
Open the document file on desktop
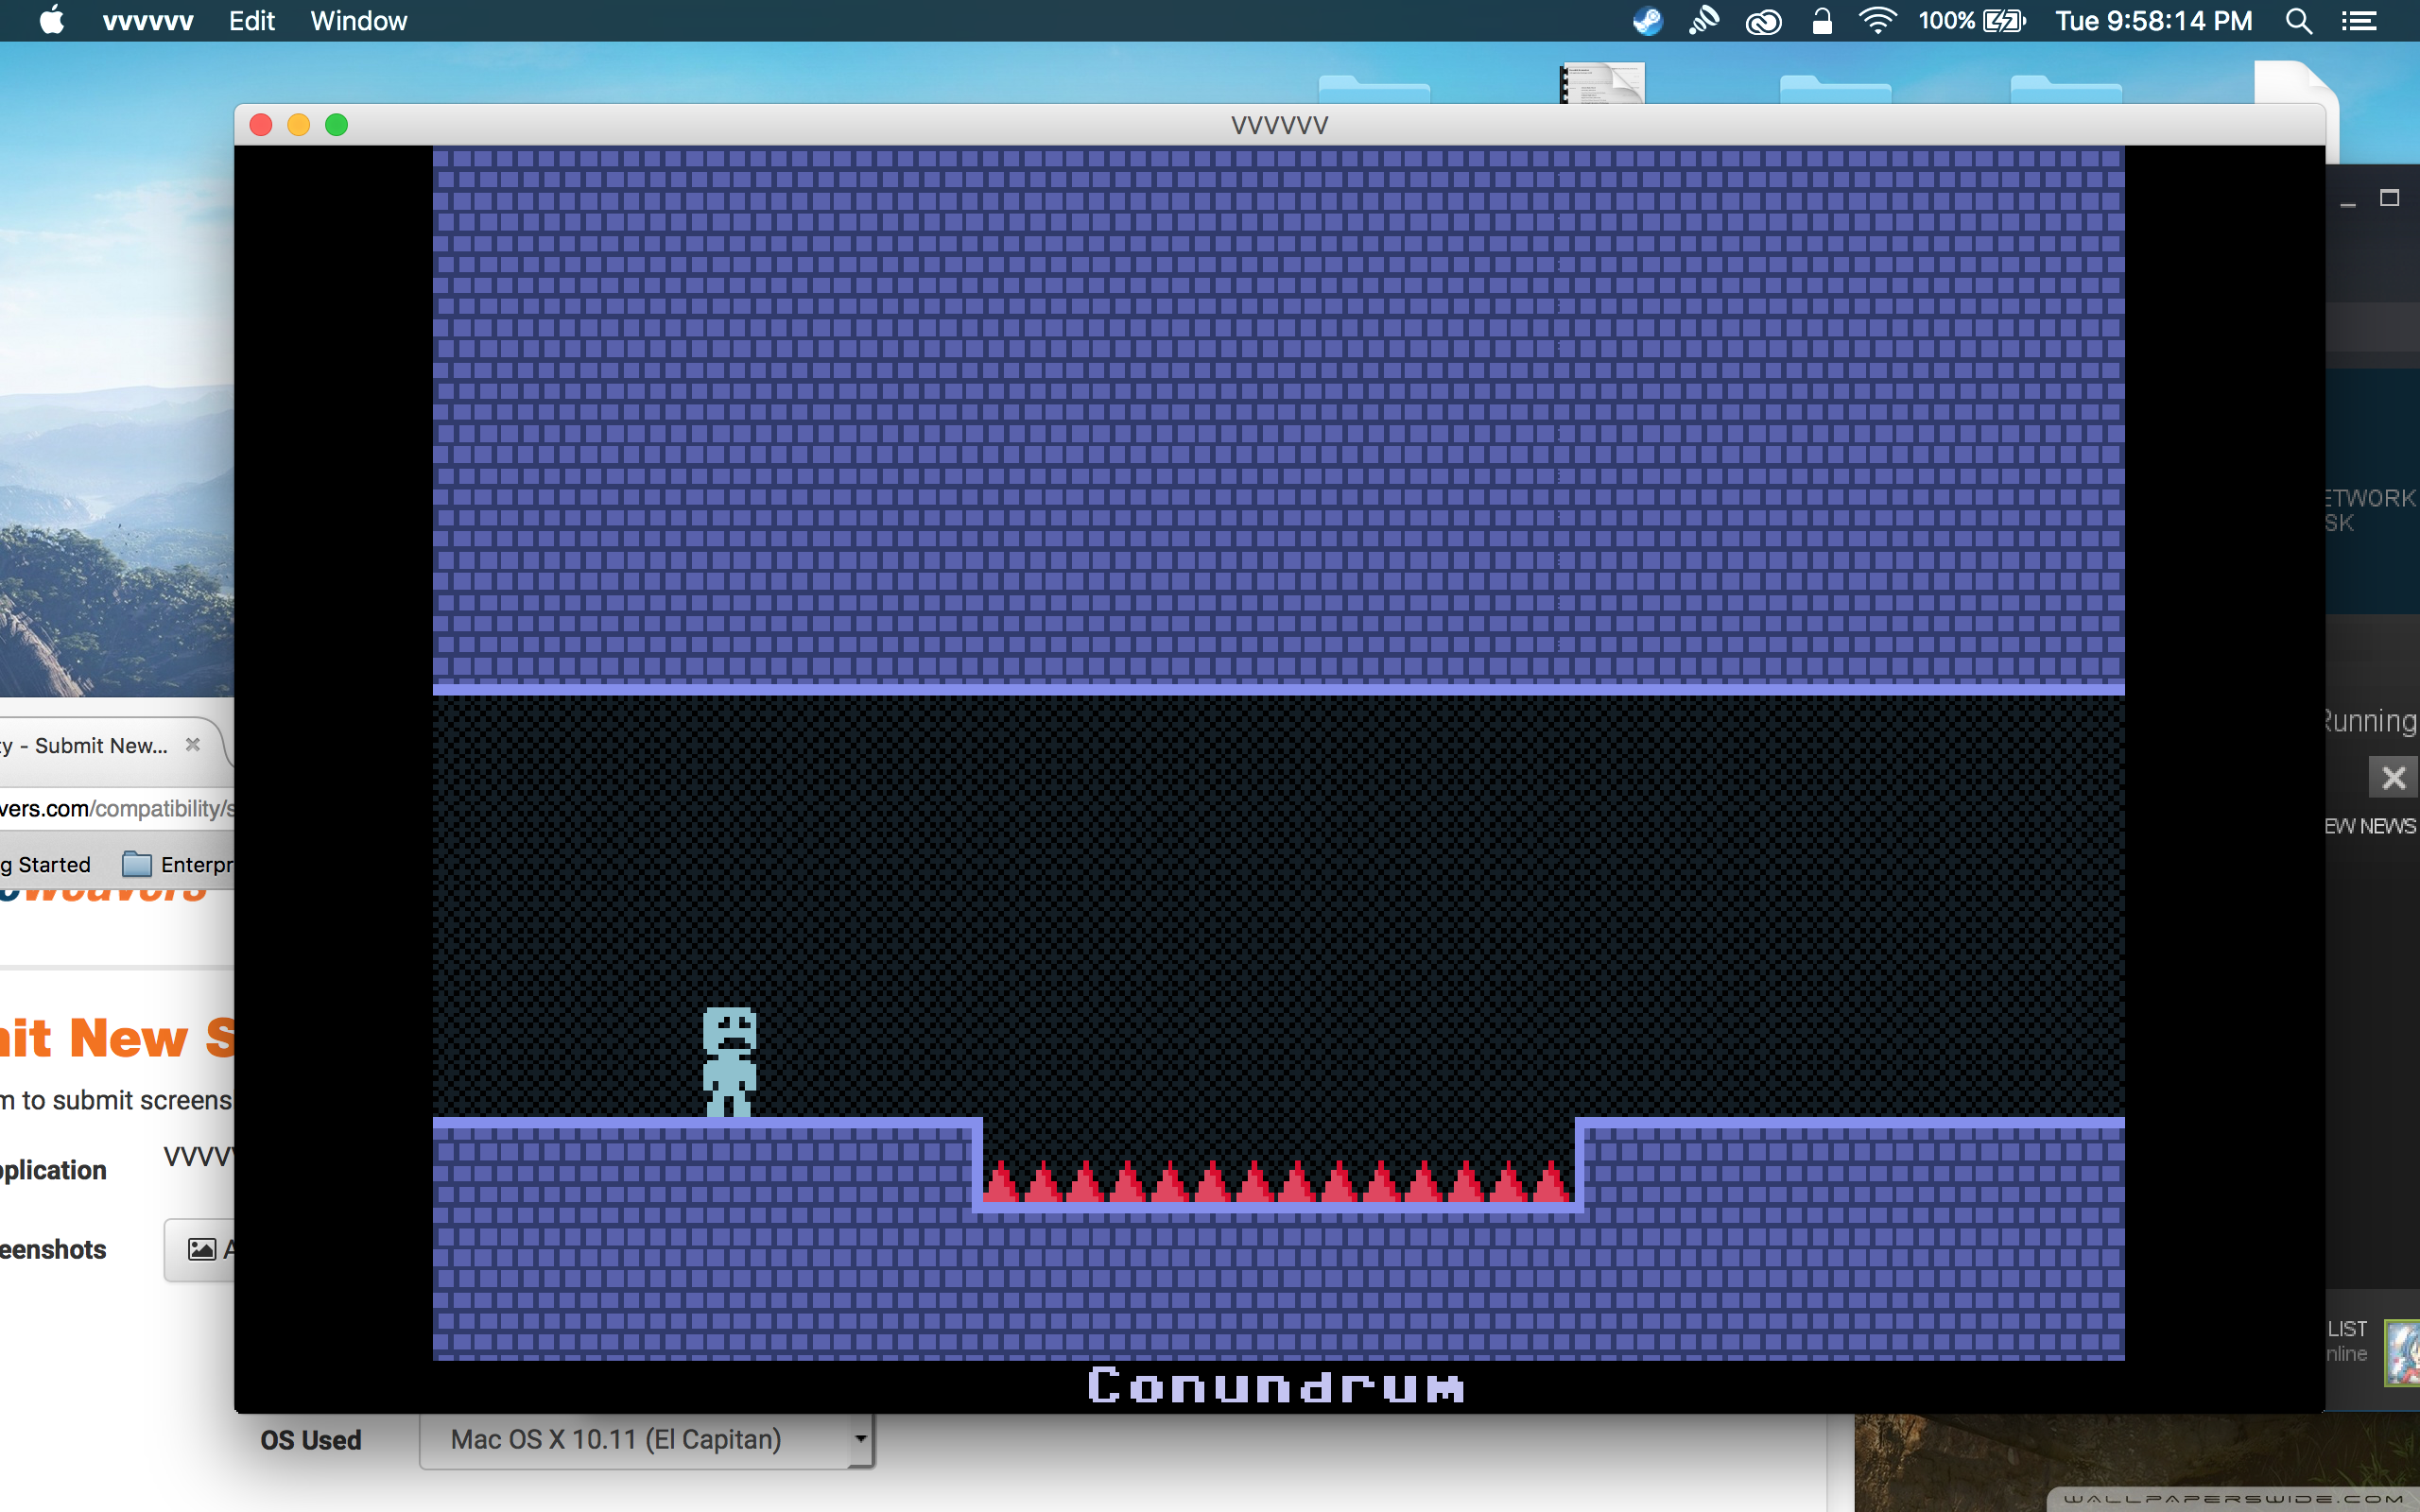[x=1603, y=83]
